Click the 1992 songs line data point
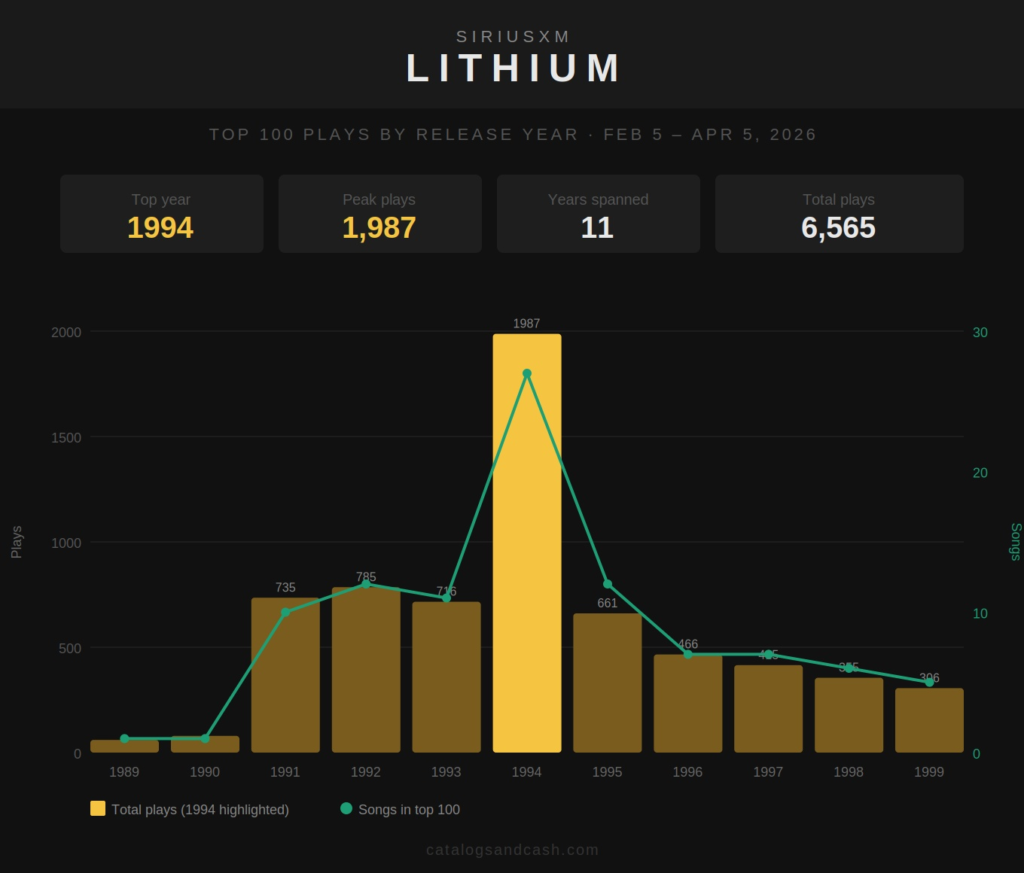 pos(366,584)
